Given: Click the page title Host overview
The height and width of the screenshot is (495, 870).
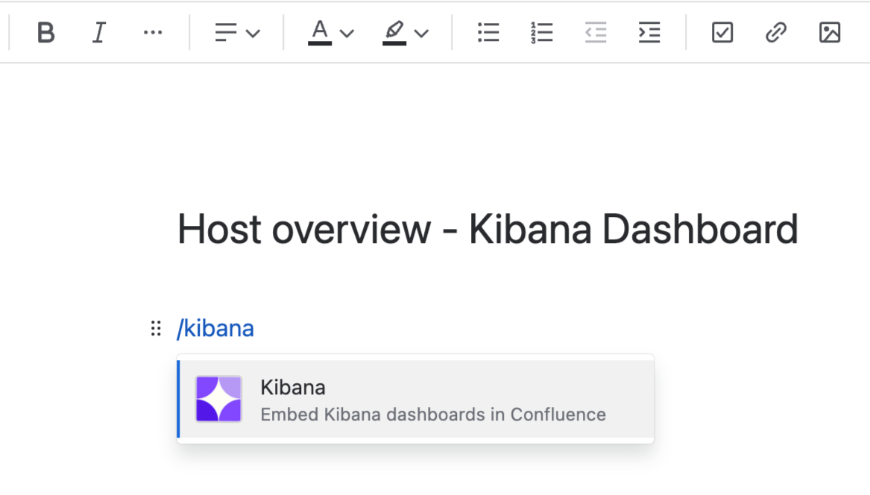Looking at the screenshot, I should click(488, 229).
